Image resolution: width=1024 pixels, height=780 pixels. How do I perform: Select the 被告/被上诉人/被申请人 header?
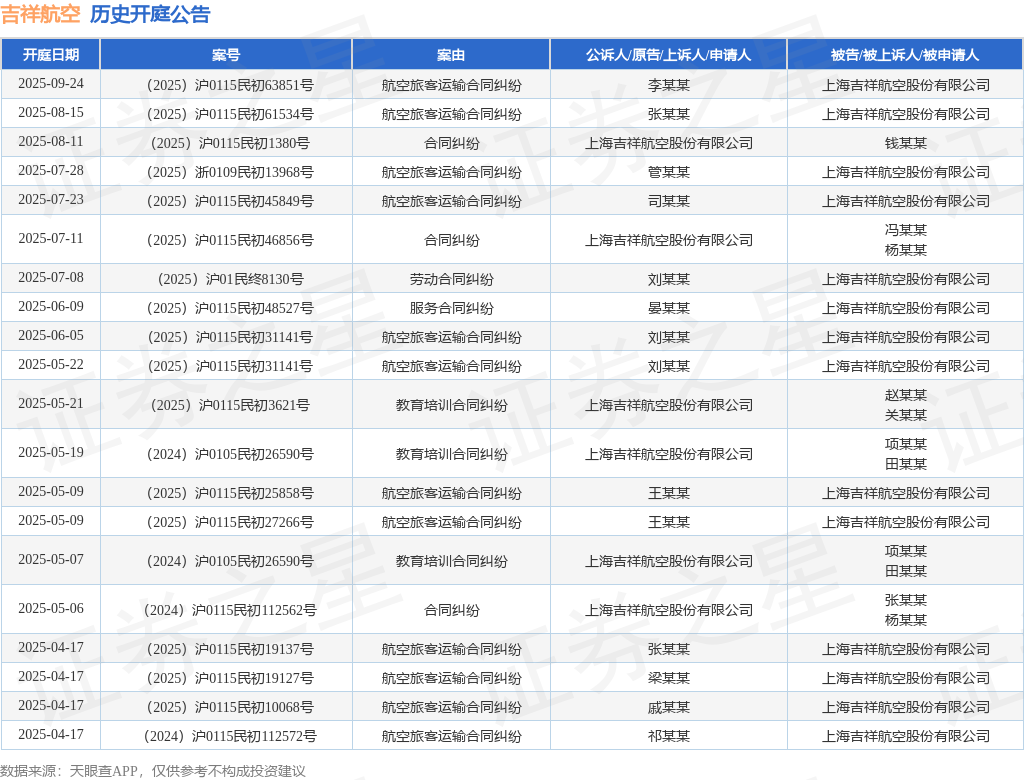(905, 55)
